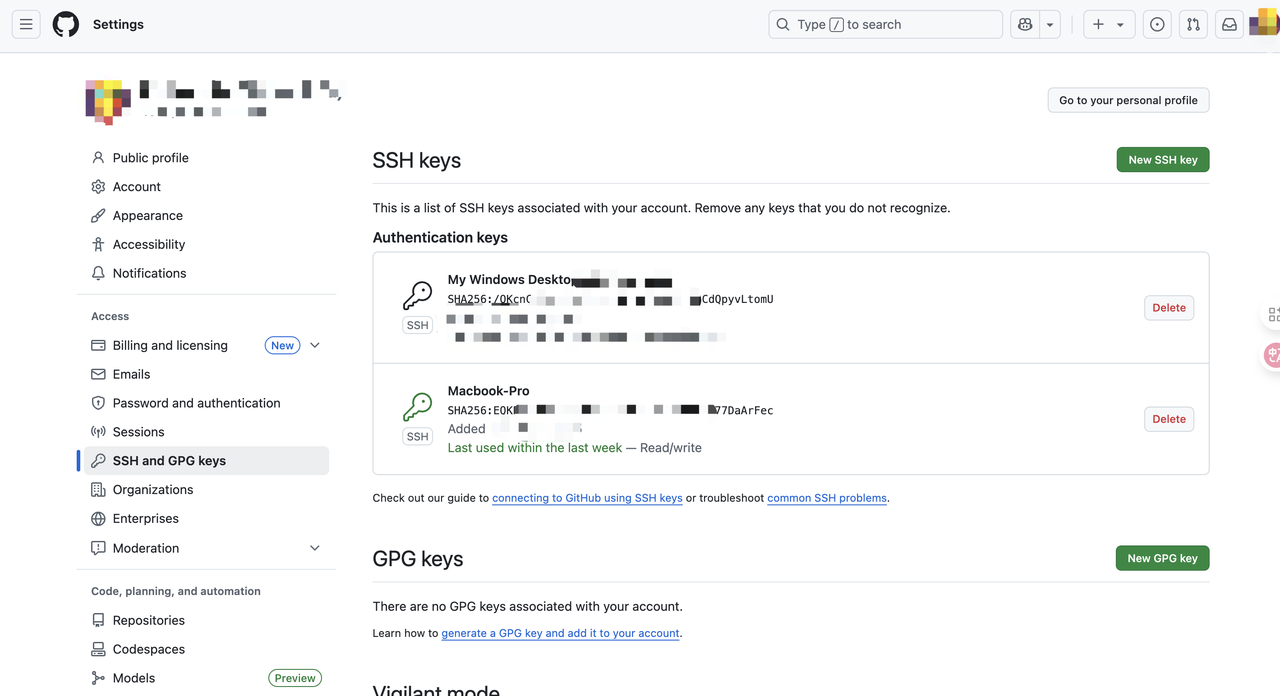The image size is (1280, 696).
Task: Delete the Macbook-Pro SSH key
Action: pos(1168,419)
